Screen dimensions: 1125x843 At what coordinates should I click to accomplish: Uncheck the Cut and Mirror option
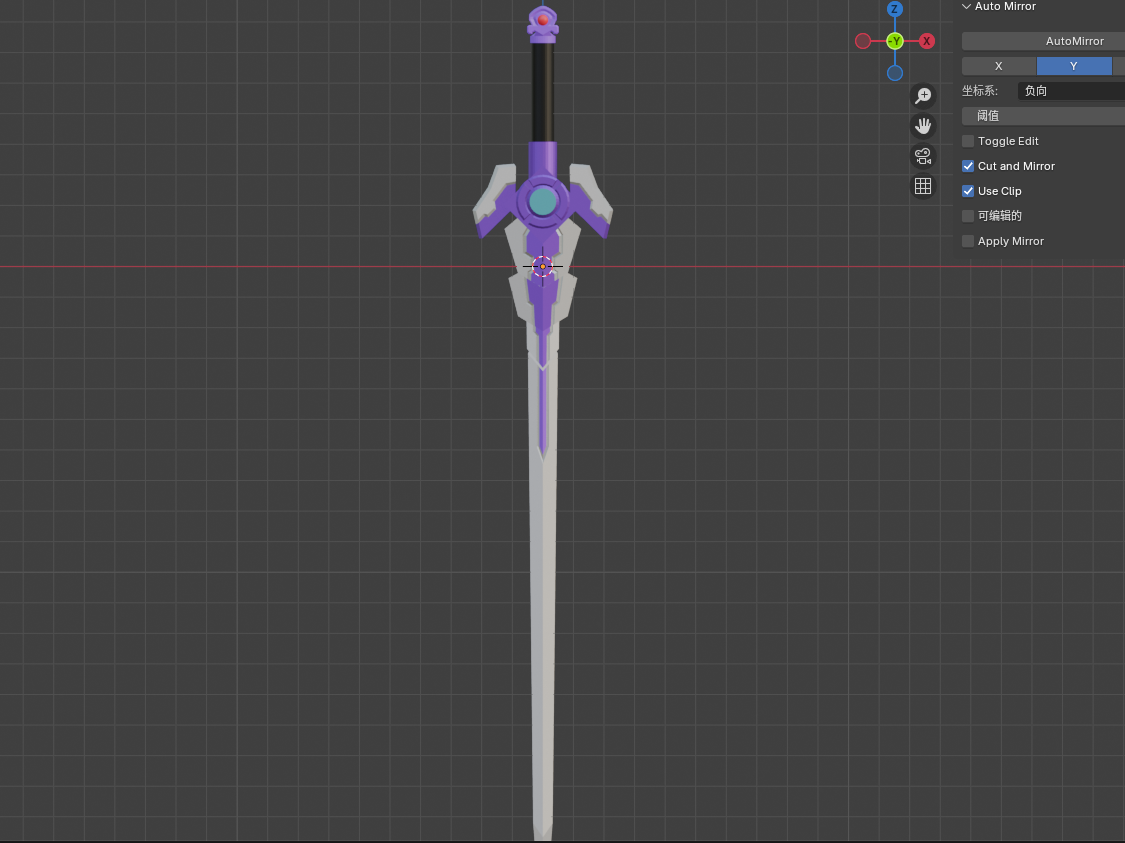[968, 166]
